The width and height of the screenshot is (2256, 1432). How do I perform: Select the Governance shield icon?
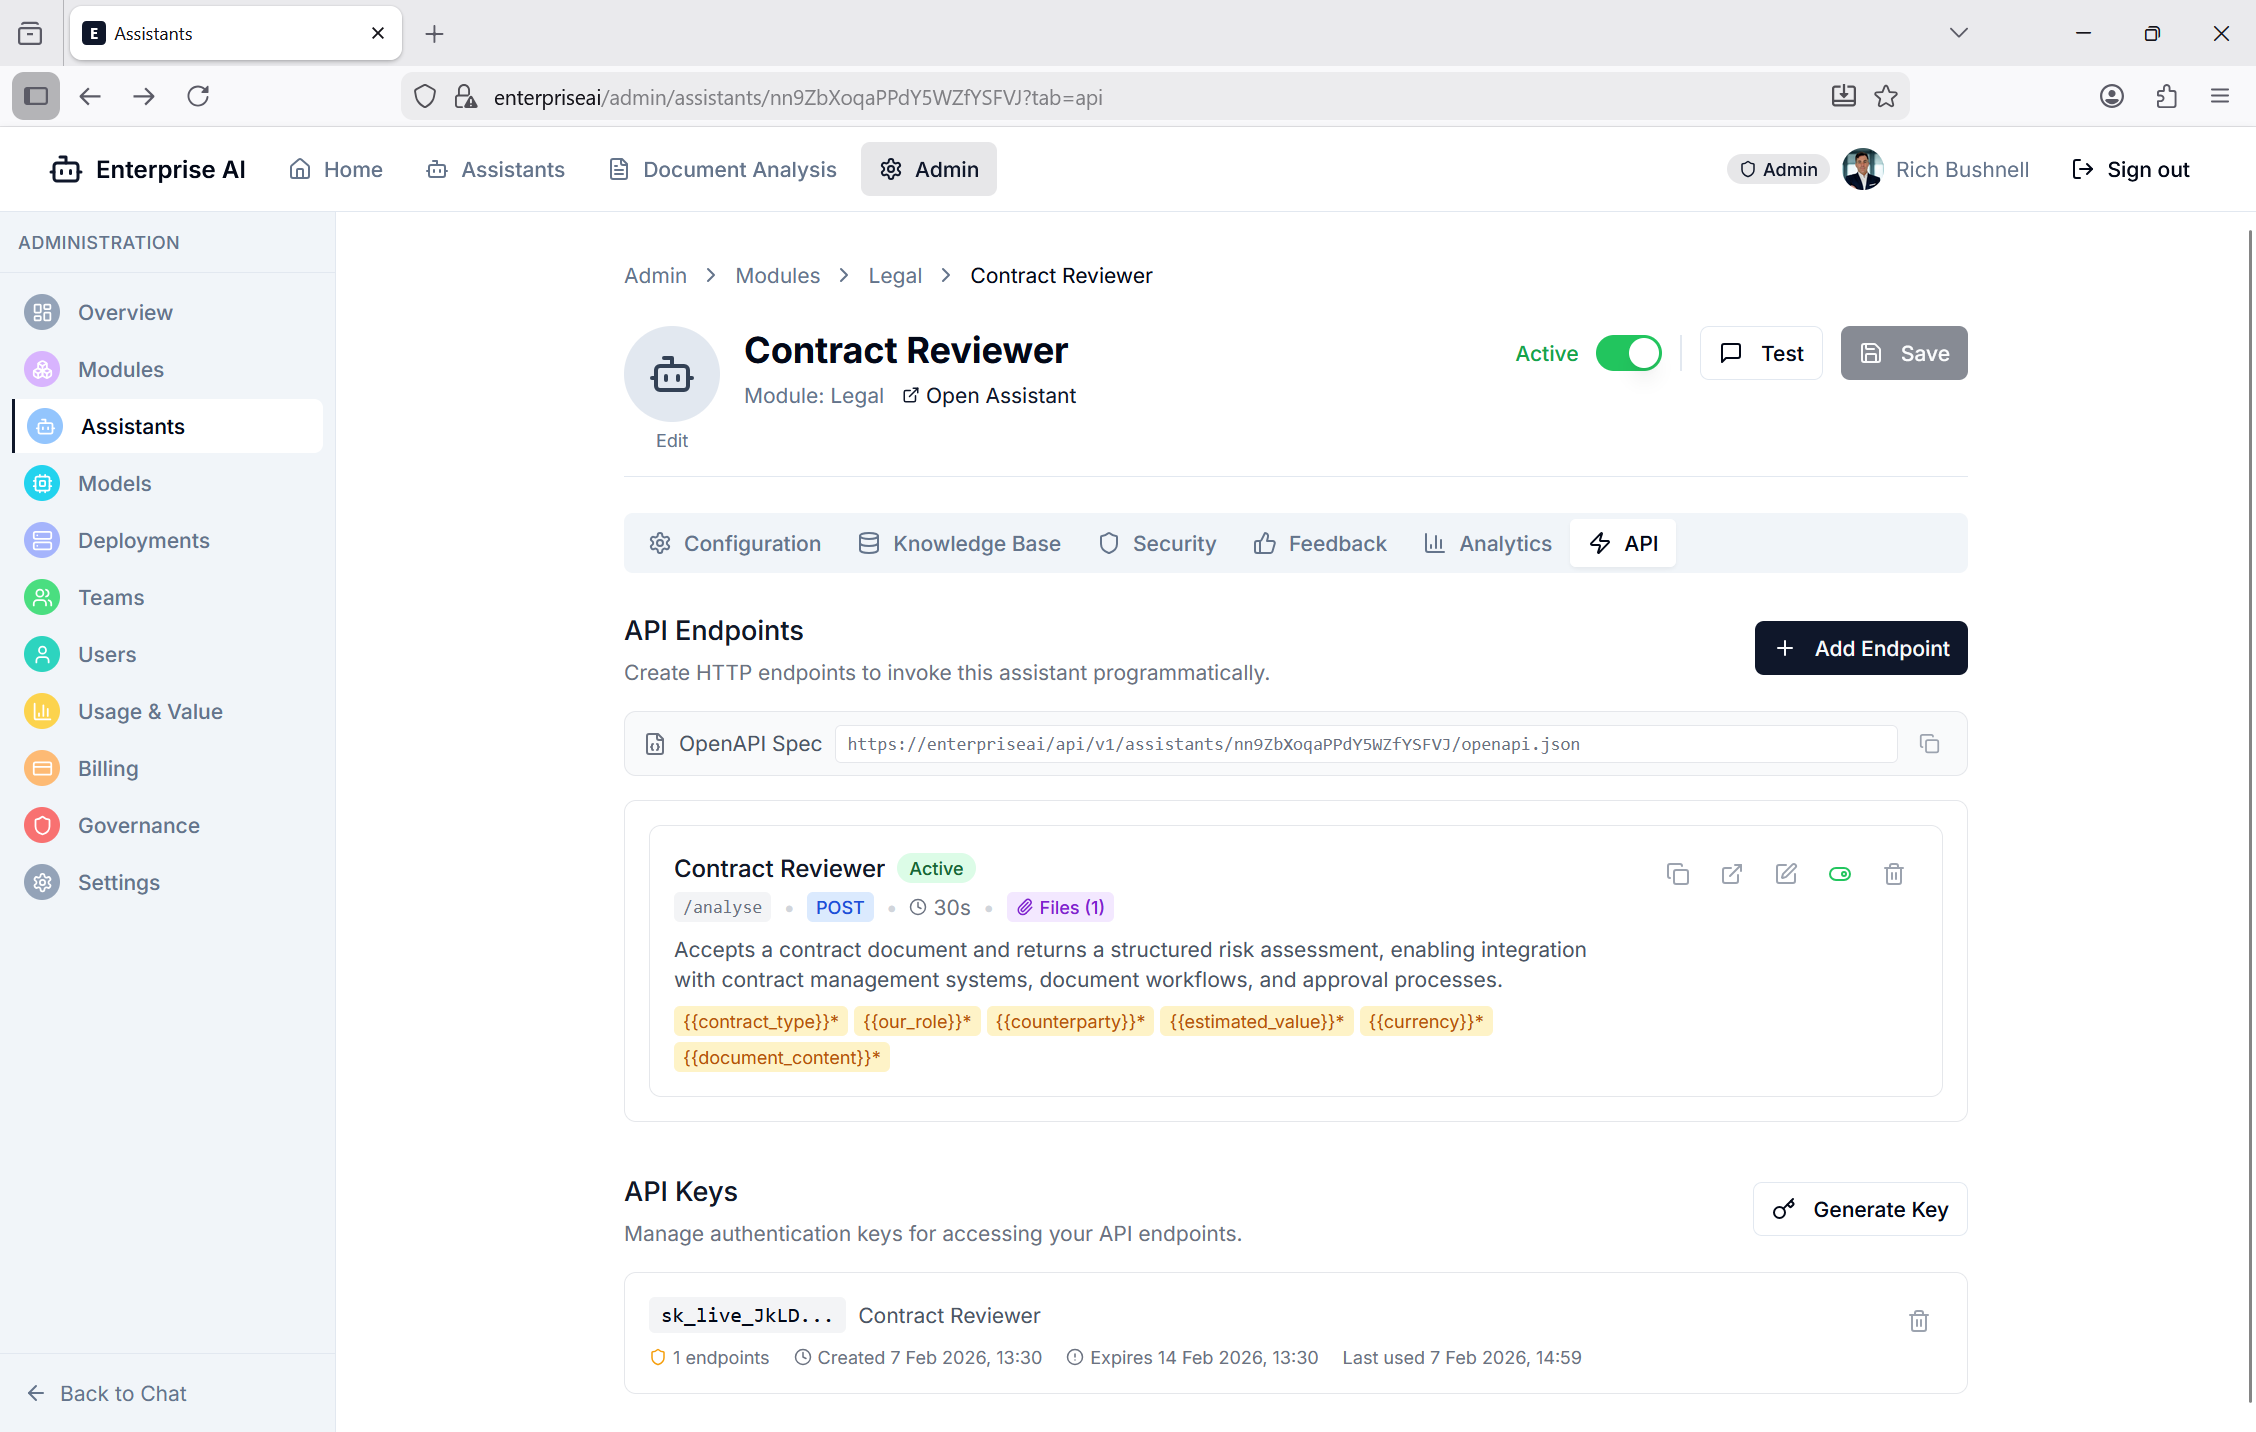click(42, 825)
